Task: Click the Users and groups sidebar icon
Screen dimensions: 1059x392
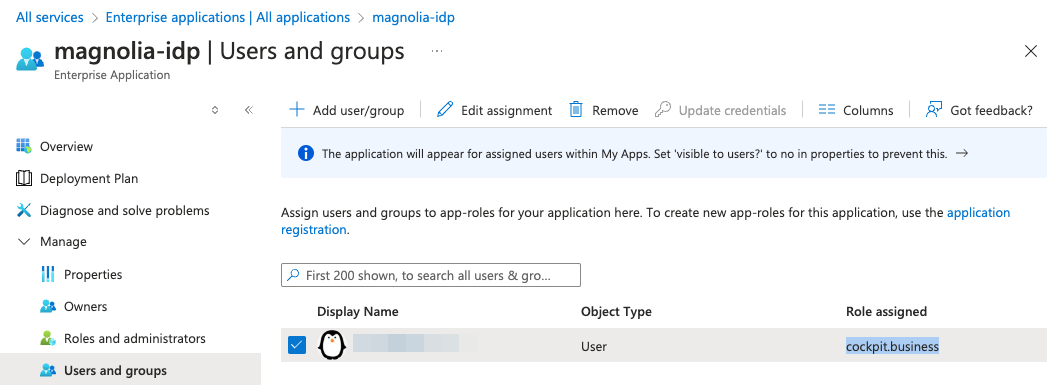Action: tap(47, 370)
